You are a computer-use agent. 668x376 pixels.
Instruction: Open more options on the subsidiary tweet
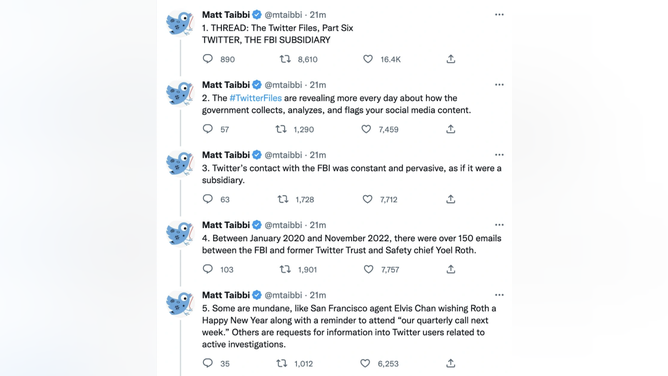(499, 155)
